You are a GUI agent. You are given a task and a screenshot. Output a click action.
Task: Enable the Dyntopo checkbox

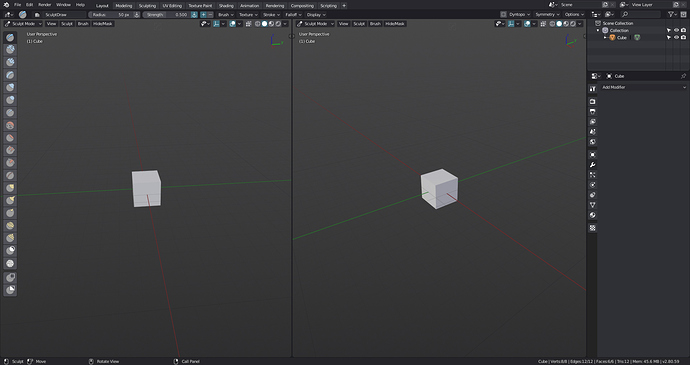[x=503, y=15]
